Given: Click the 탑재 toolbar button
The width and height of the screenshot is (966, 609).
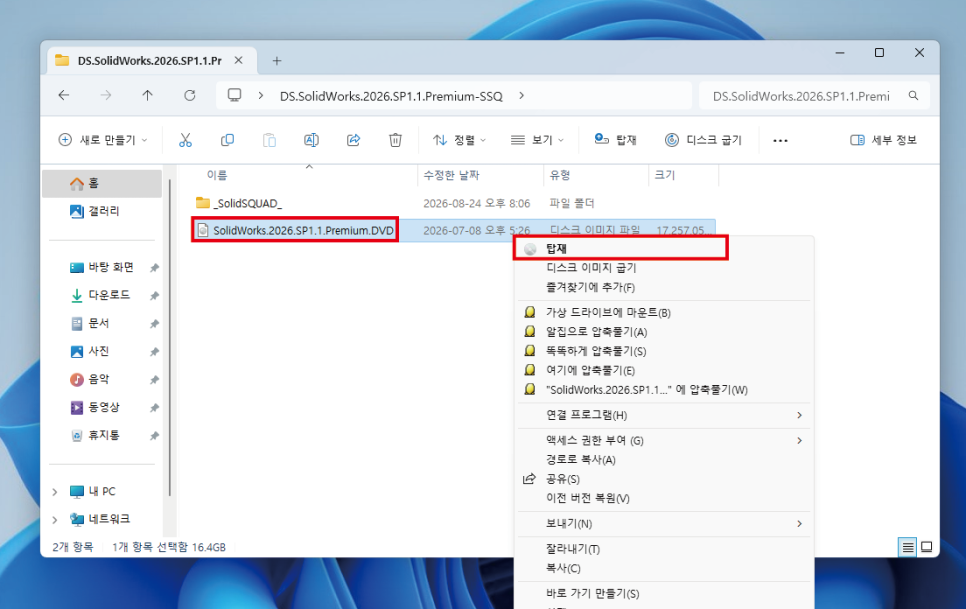Looking at the screenshot, I should click(615, 140).
